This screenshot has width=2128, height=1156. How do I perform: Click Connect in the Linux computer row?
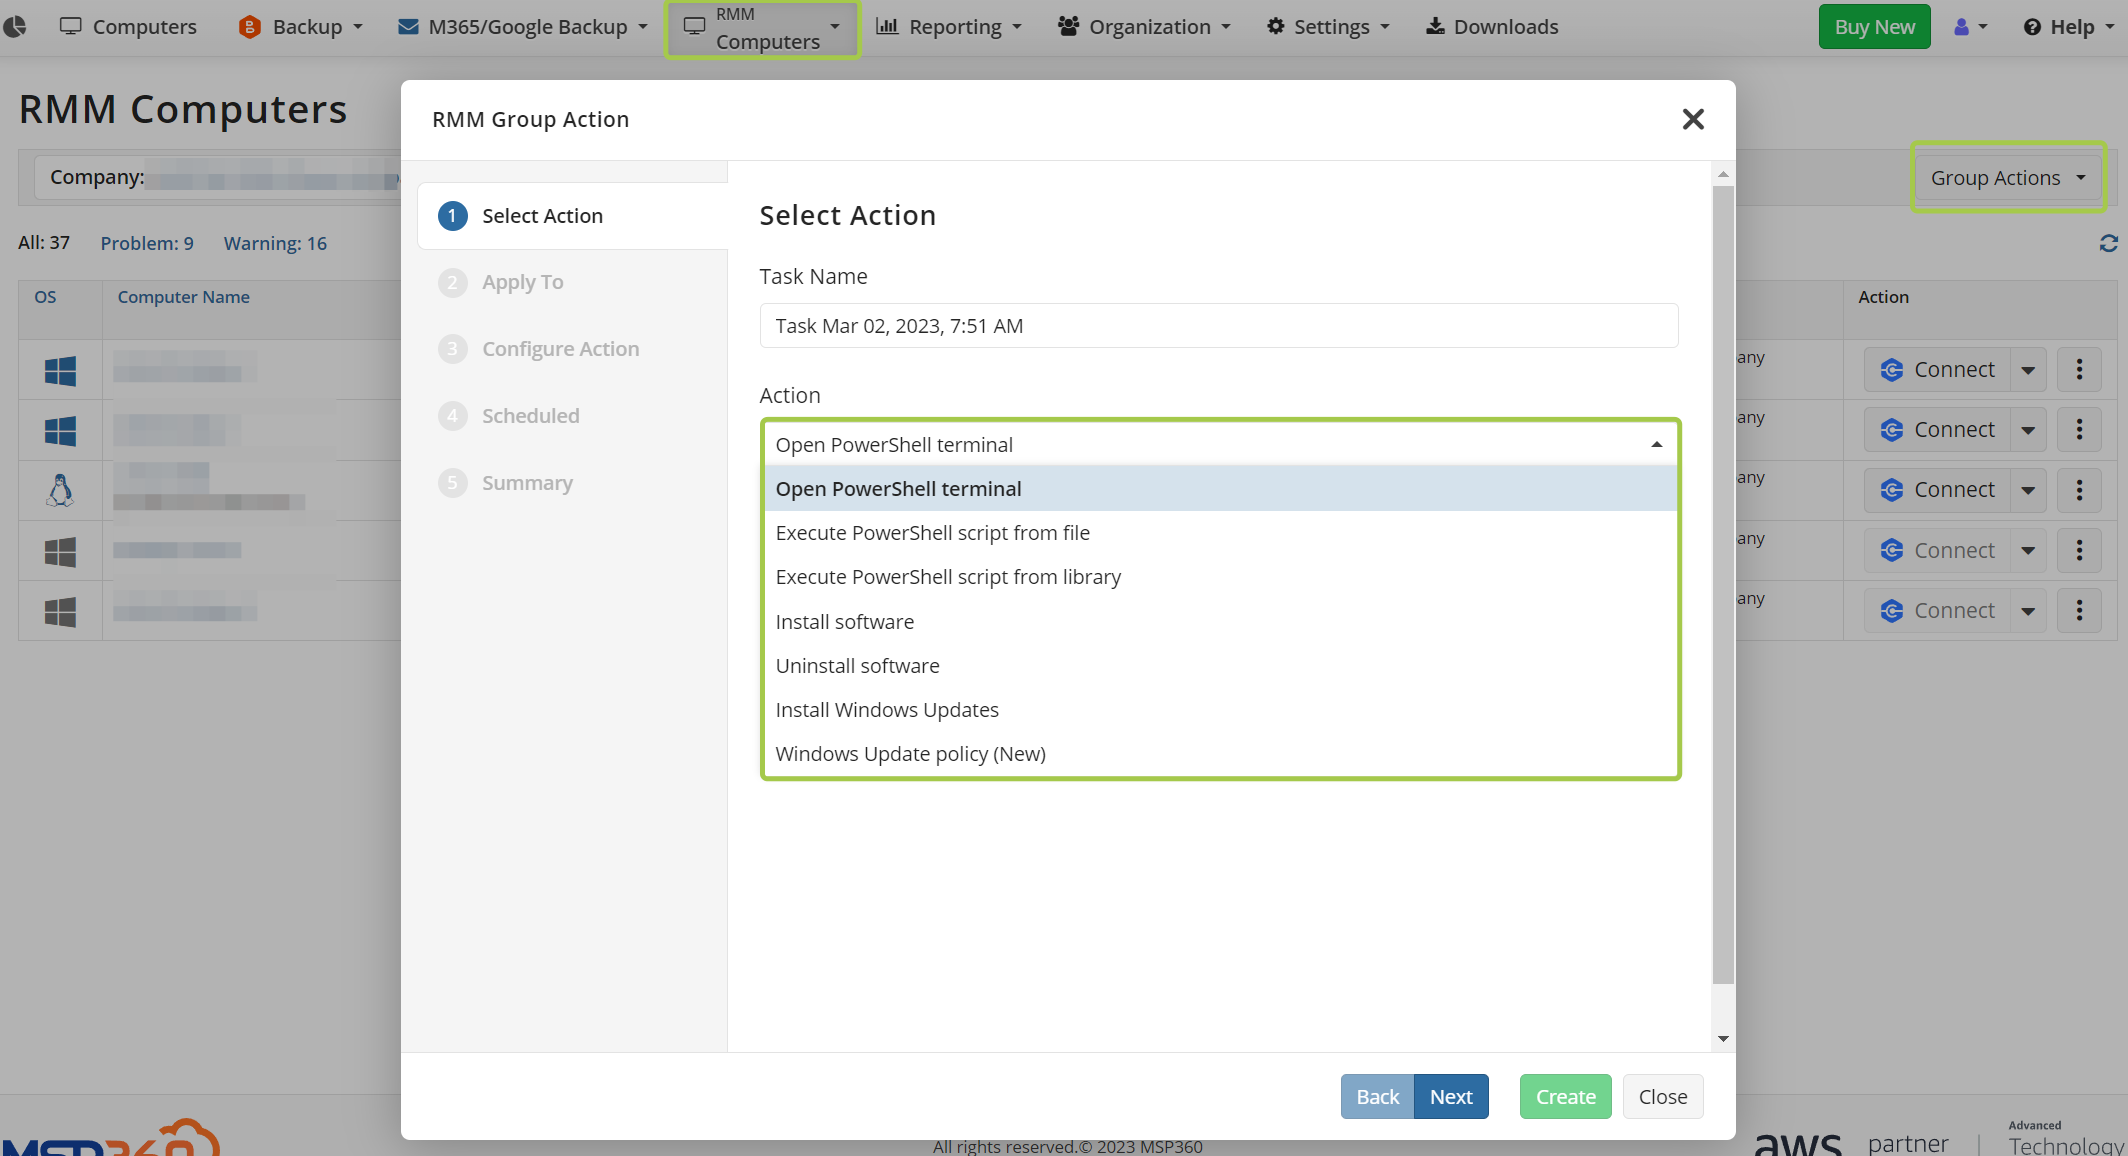tap(1937, 490)
